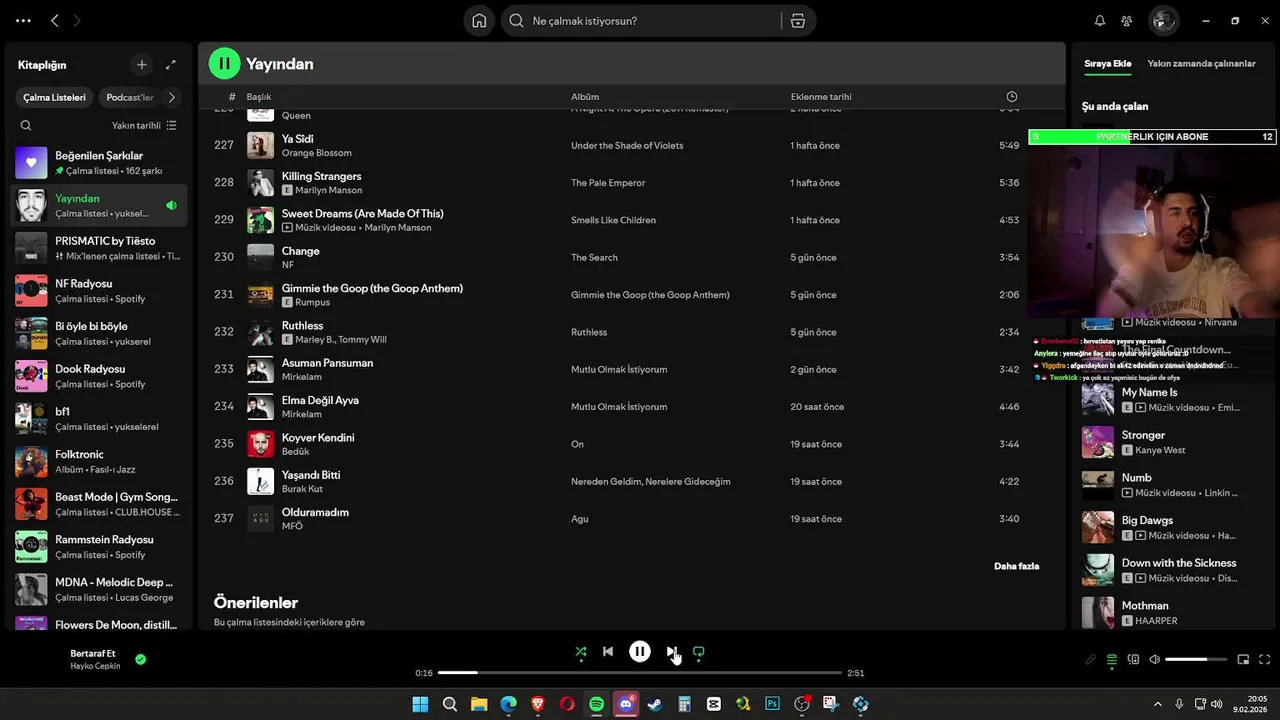Open the 'Beast Mode | Gym Song...' playlist
The image size is (1280, 720).
coord(99,504)
